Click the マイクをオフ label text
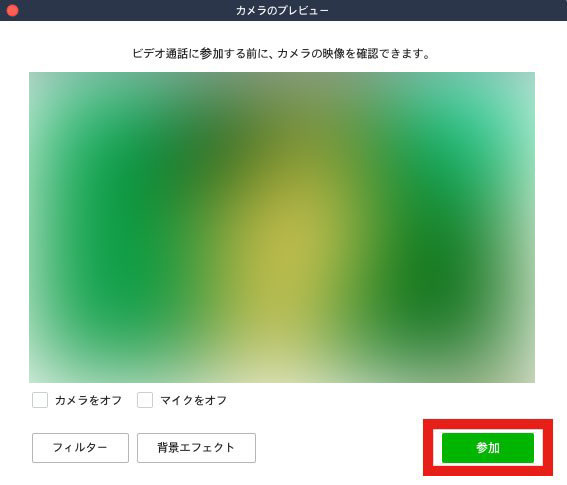Viewport: 567px width, 485px height. 193,400
